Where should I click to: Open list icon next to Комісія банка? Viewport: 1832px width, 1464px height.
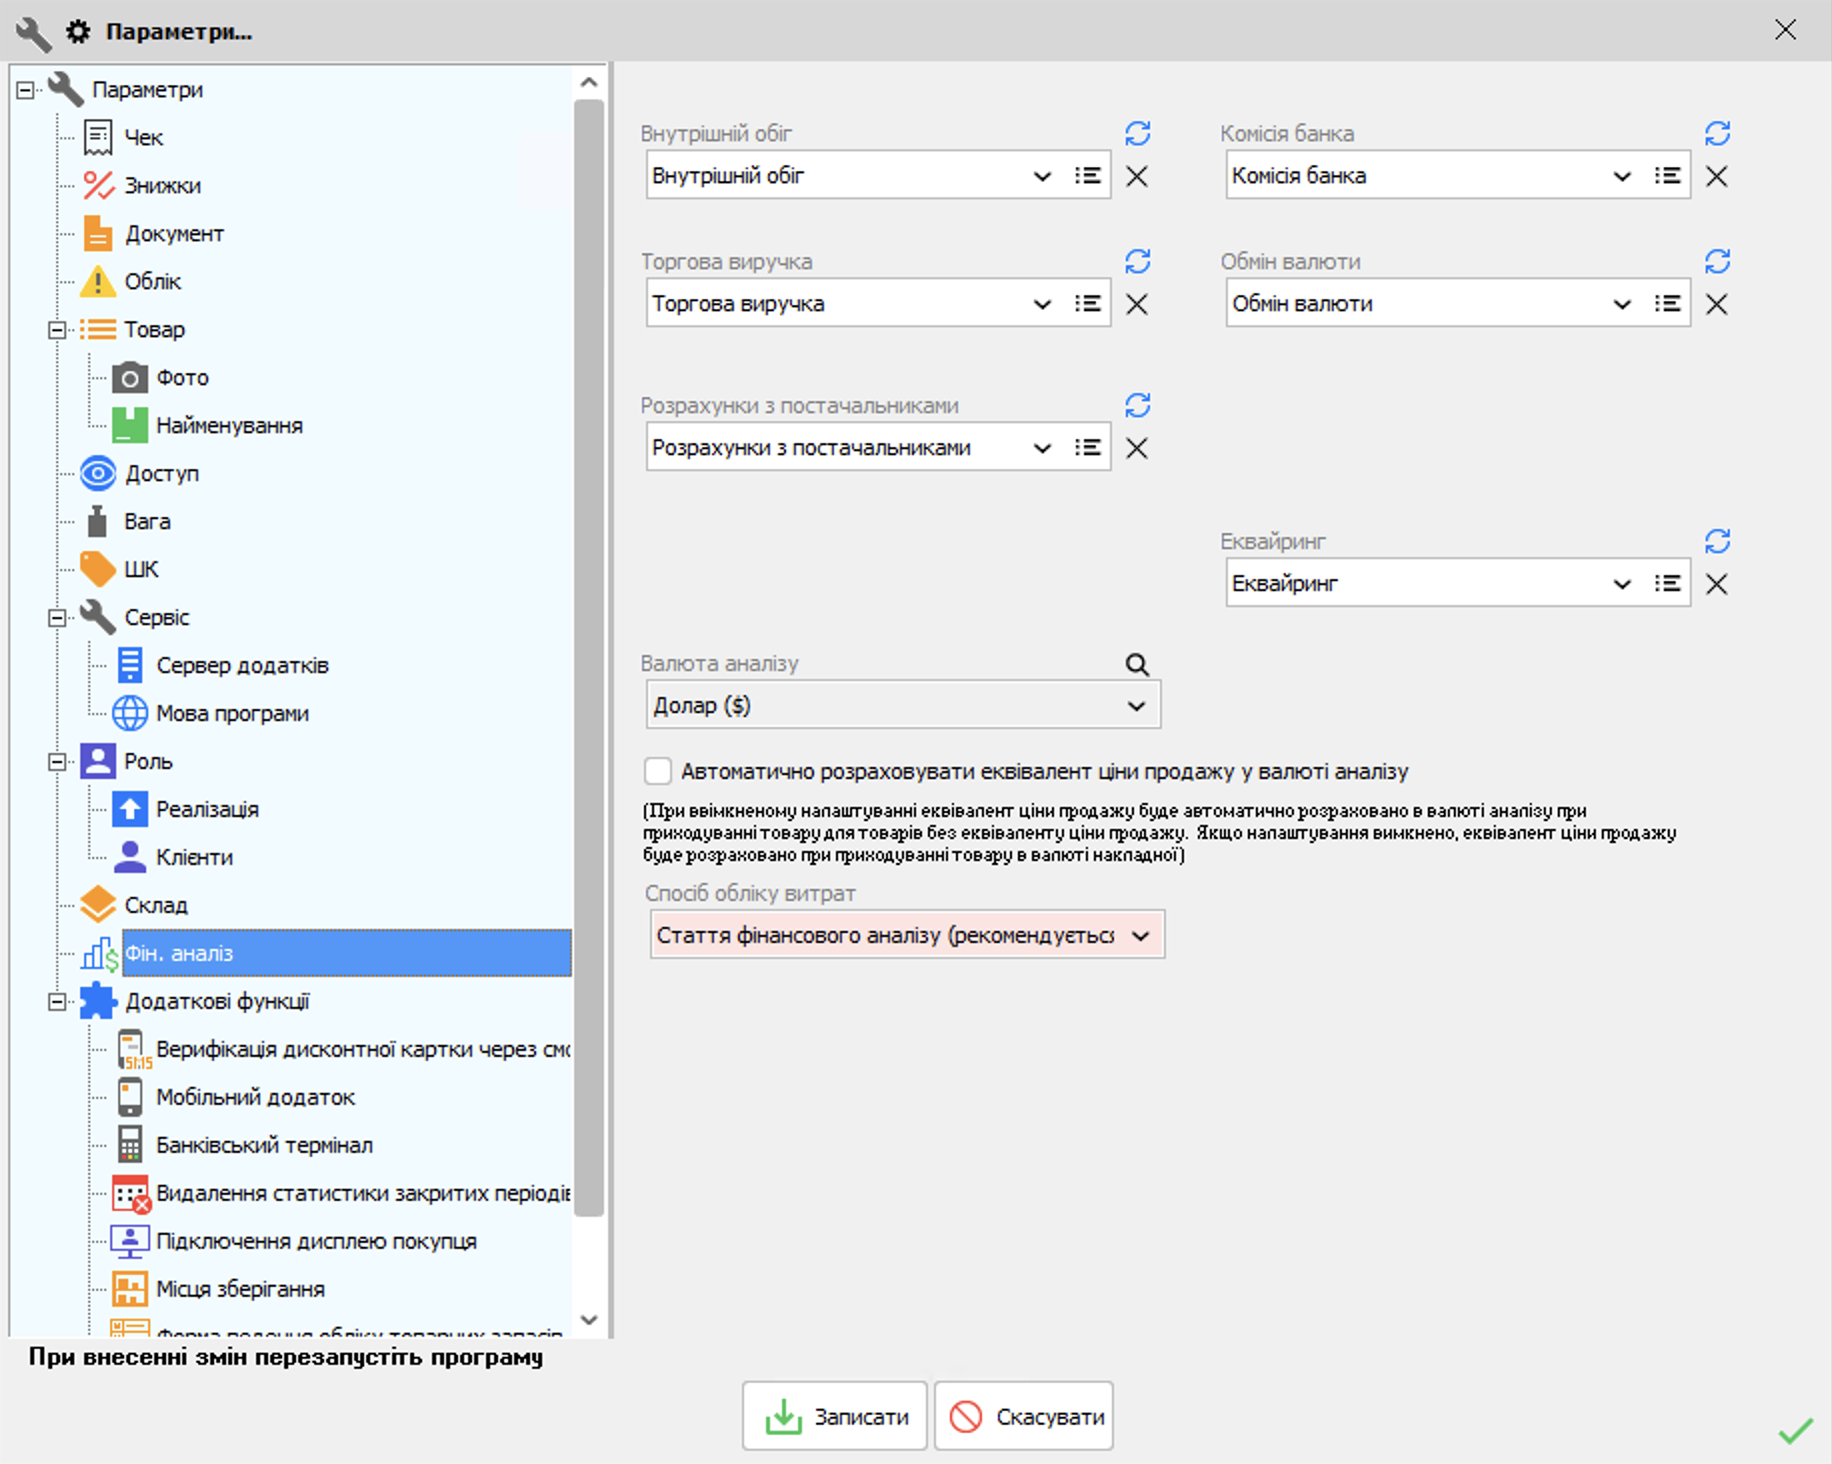click(1667, 176)
